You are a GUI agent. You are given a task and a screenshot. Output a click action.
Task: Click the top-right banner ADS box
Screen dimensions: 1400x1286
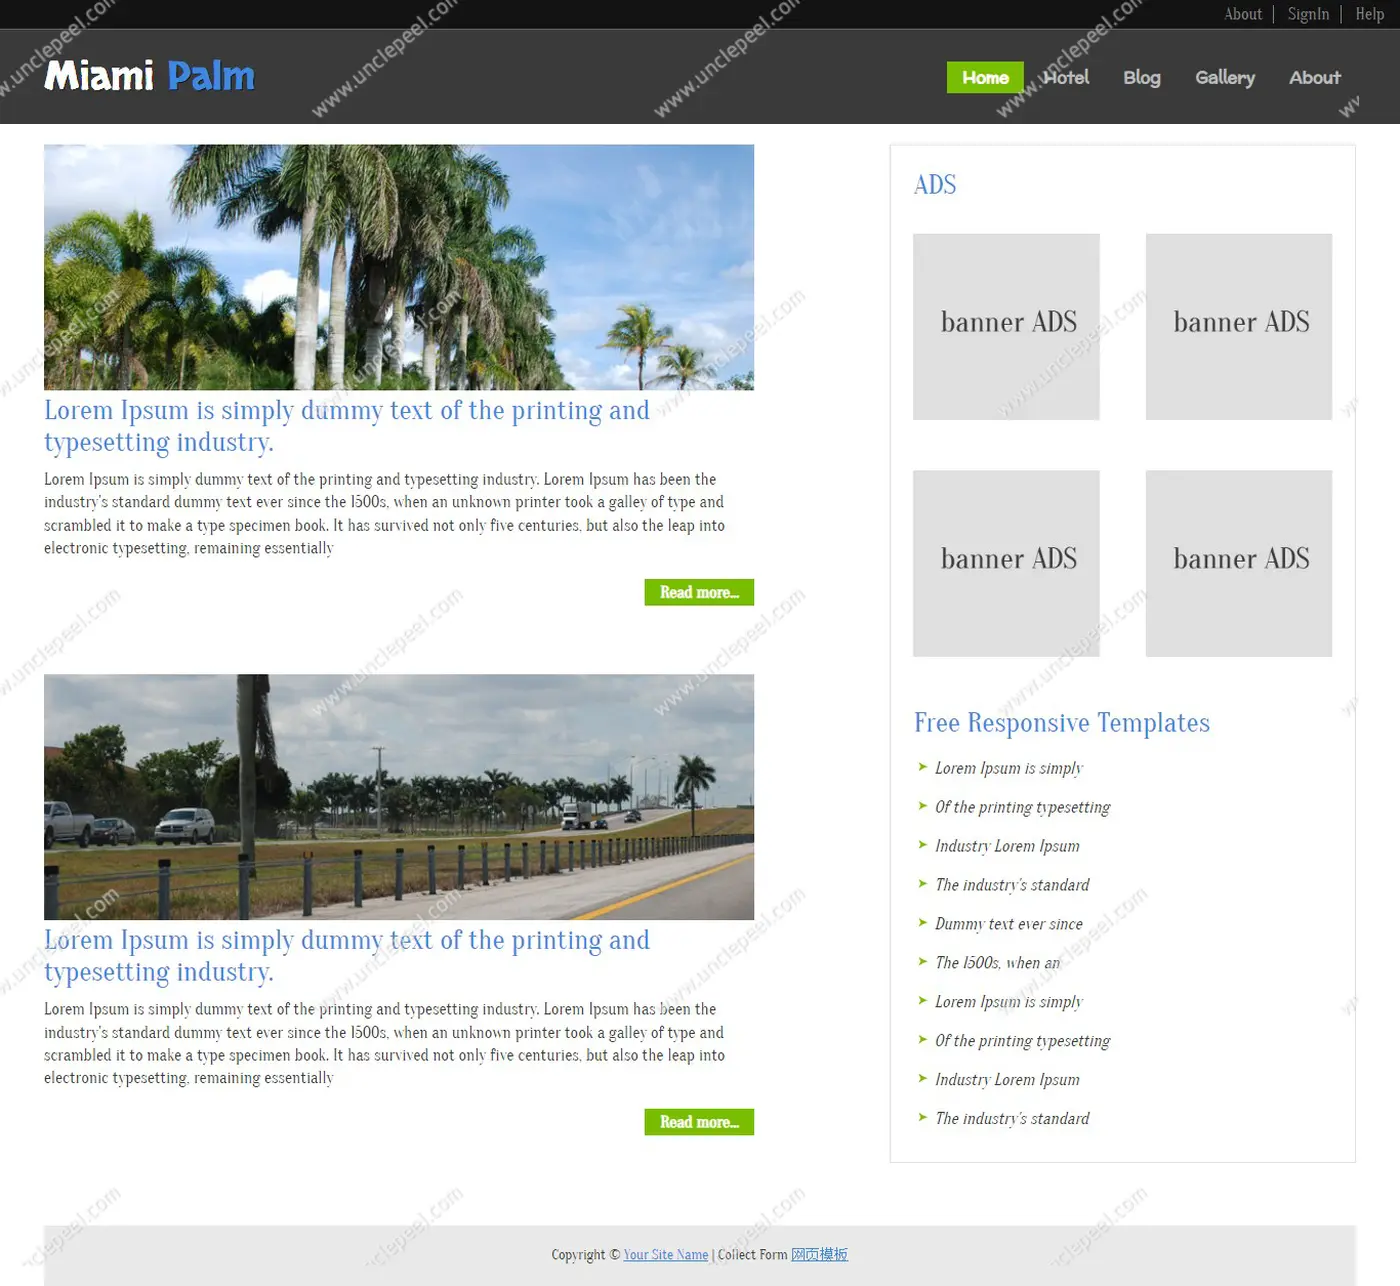[x=1239, y=327]
